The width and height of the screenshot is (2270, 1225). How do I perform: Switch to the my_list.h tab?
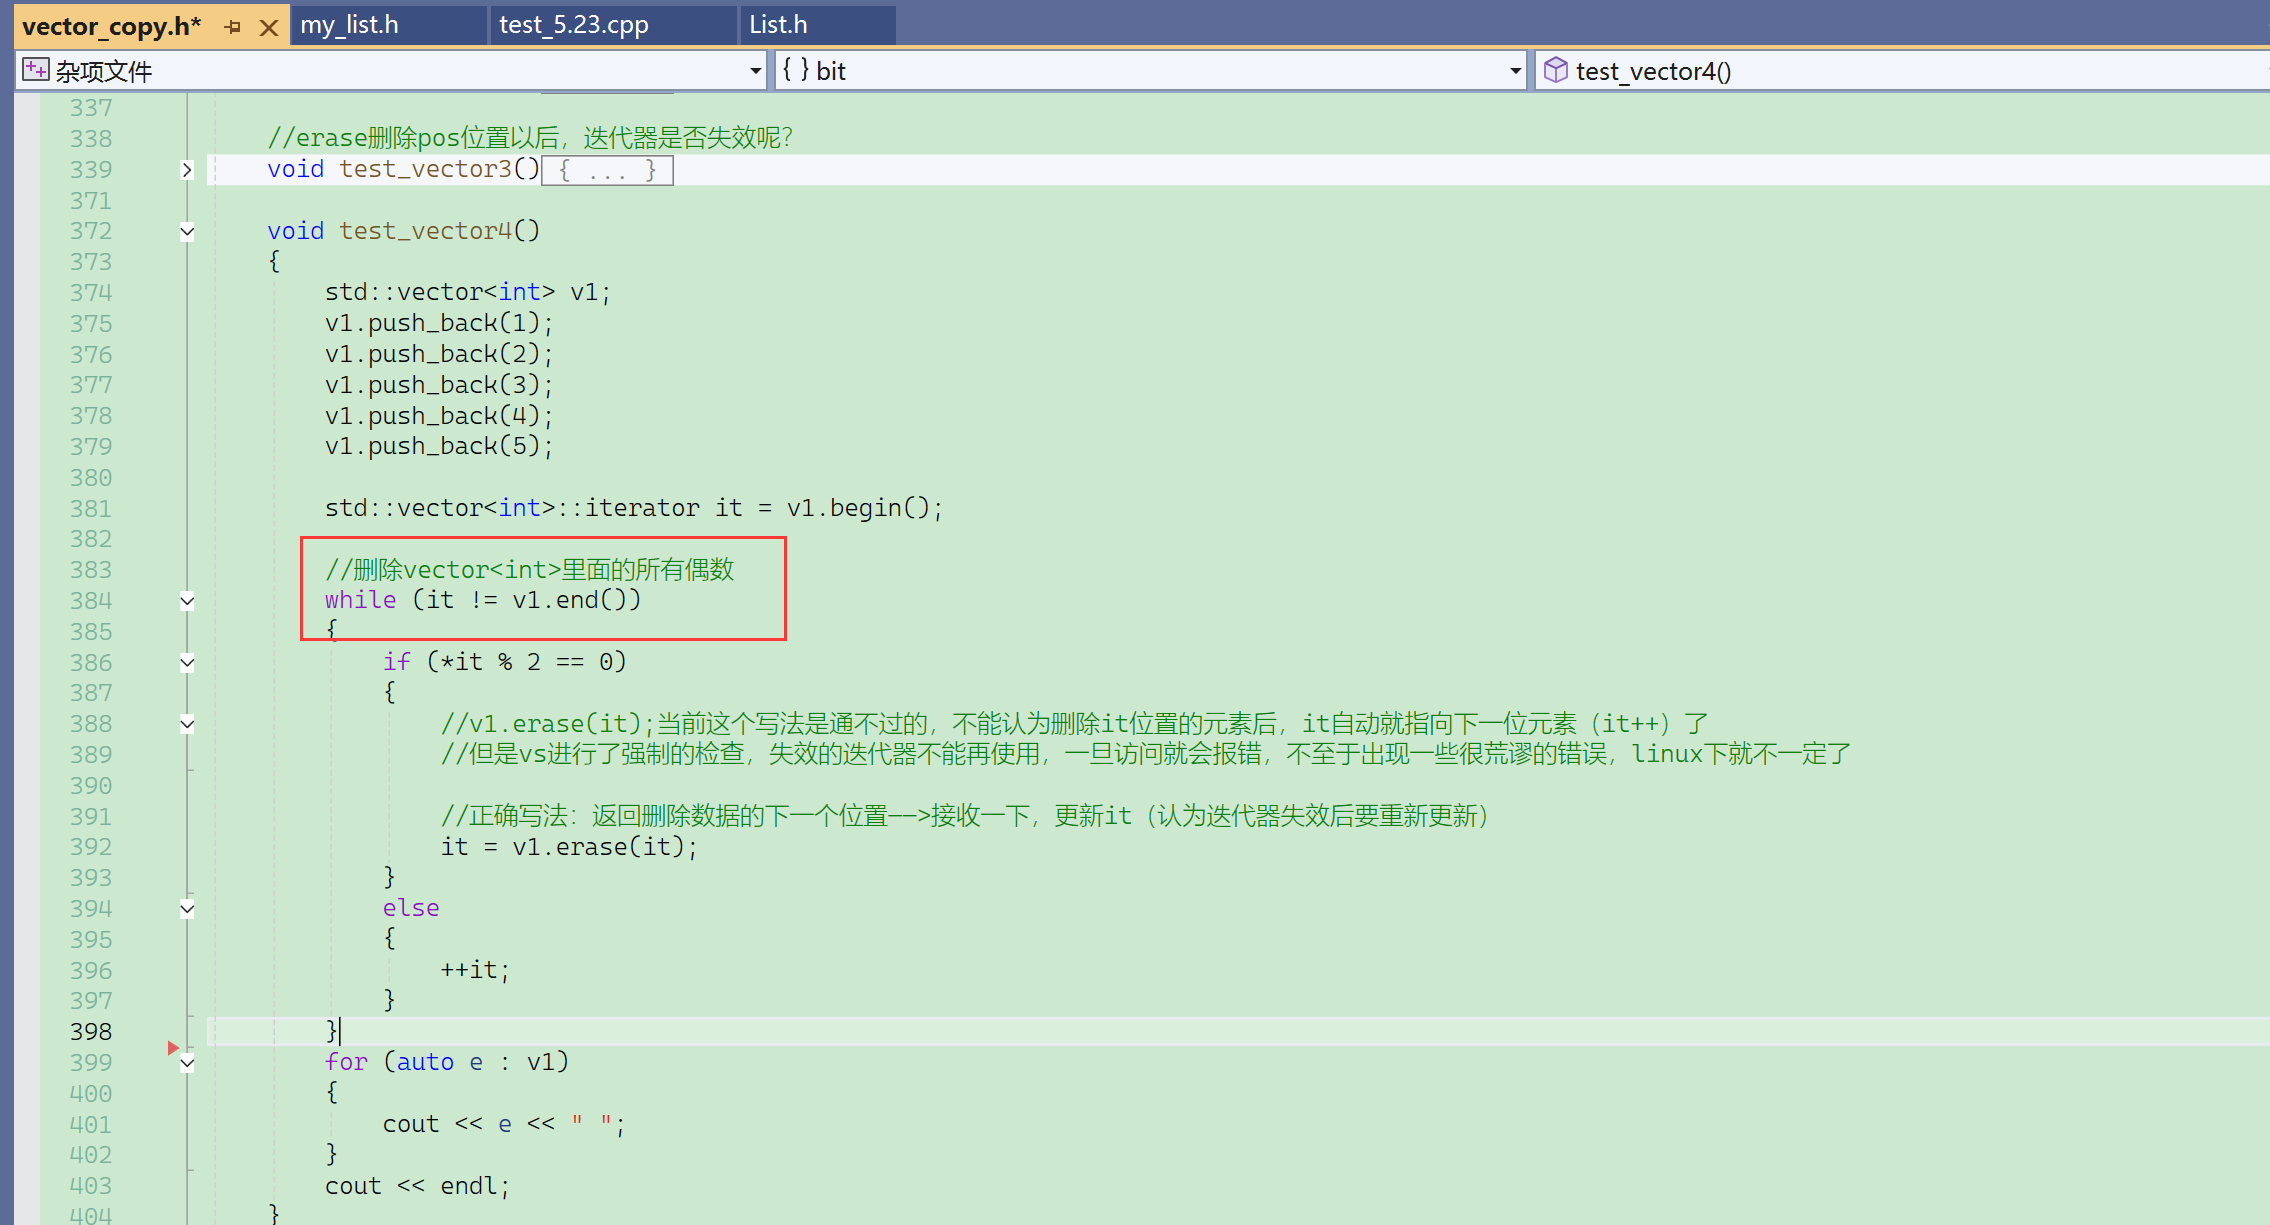point(350,25)
